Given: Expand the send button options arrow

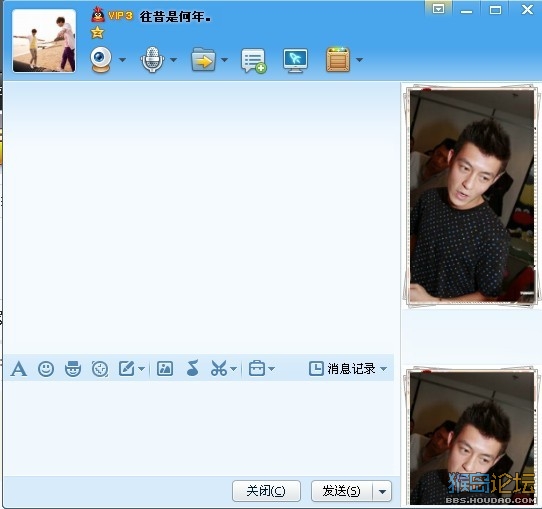Looking at the screenshot, I should 382,491.
